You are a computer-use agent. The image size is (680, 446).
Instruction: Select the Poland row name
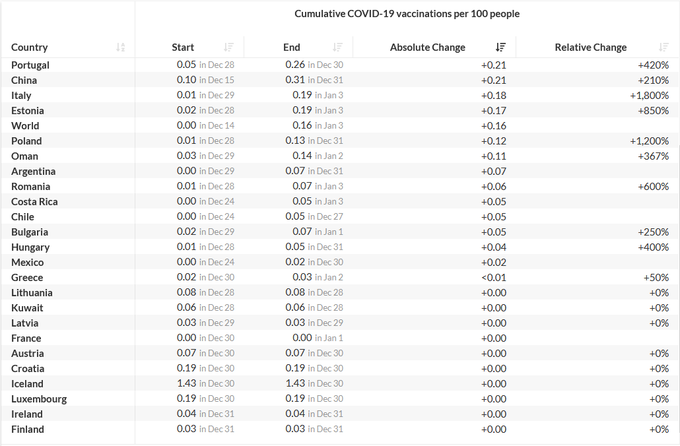26,141
